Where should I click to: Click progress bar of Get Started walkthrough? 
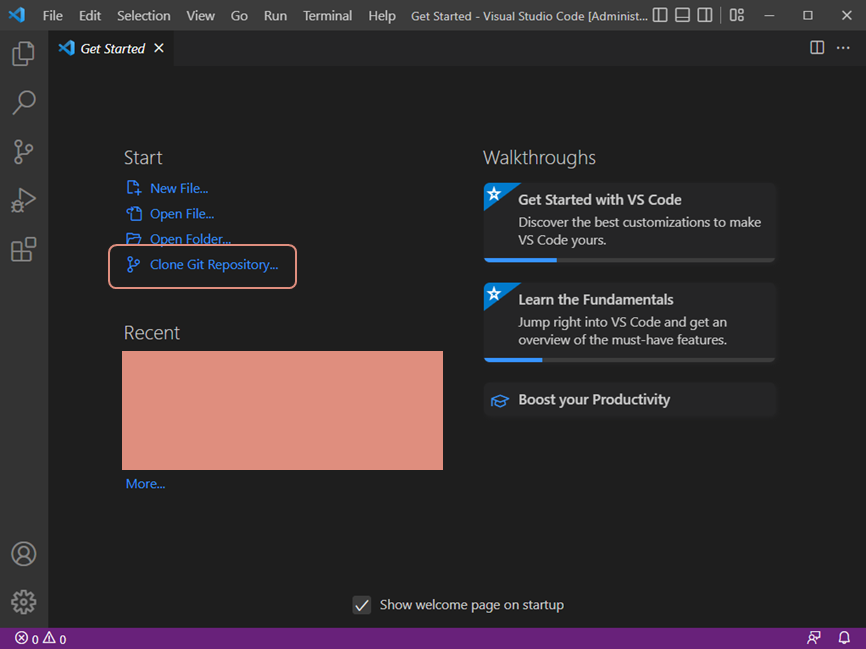click(x=630, y=260)
